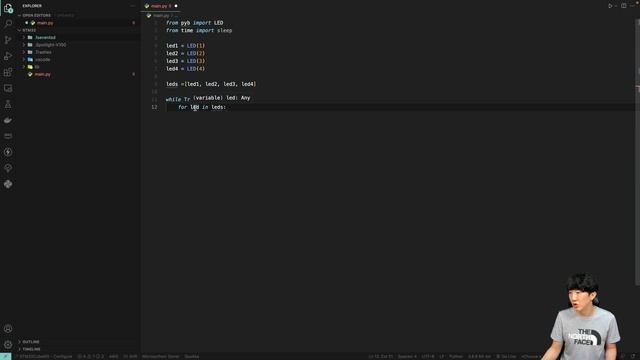Open the Search view in activity bar
Viewport: 640px width, 360px height.
tap(8, 23)
